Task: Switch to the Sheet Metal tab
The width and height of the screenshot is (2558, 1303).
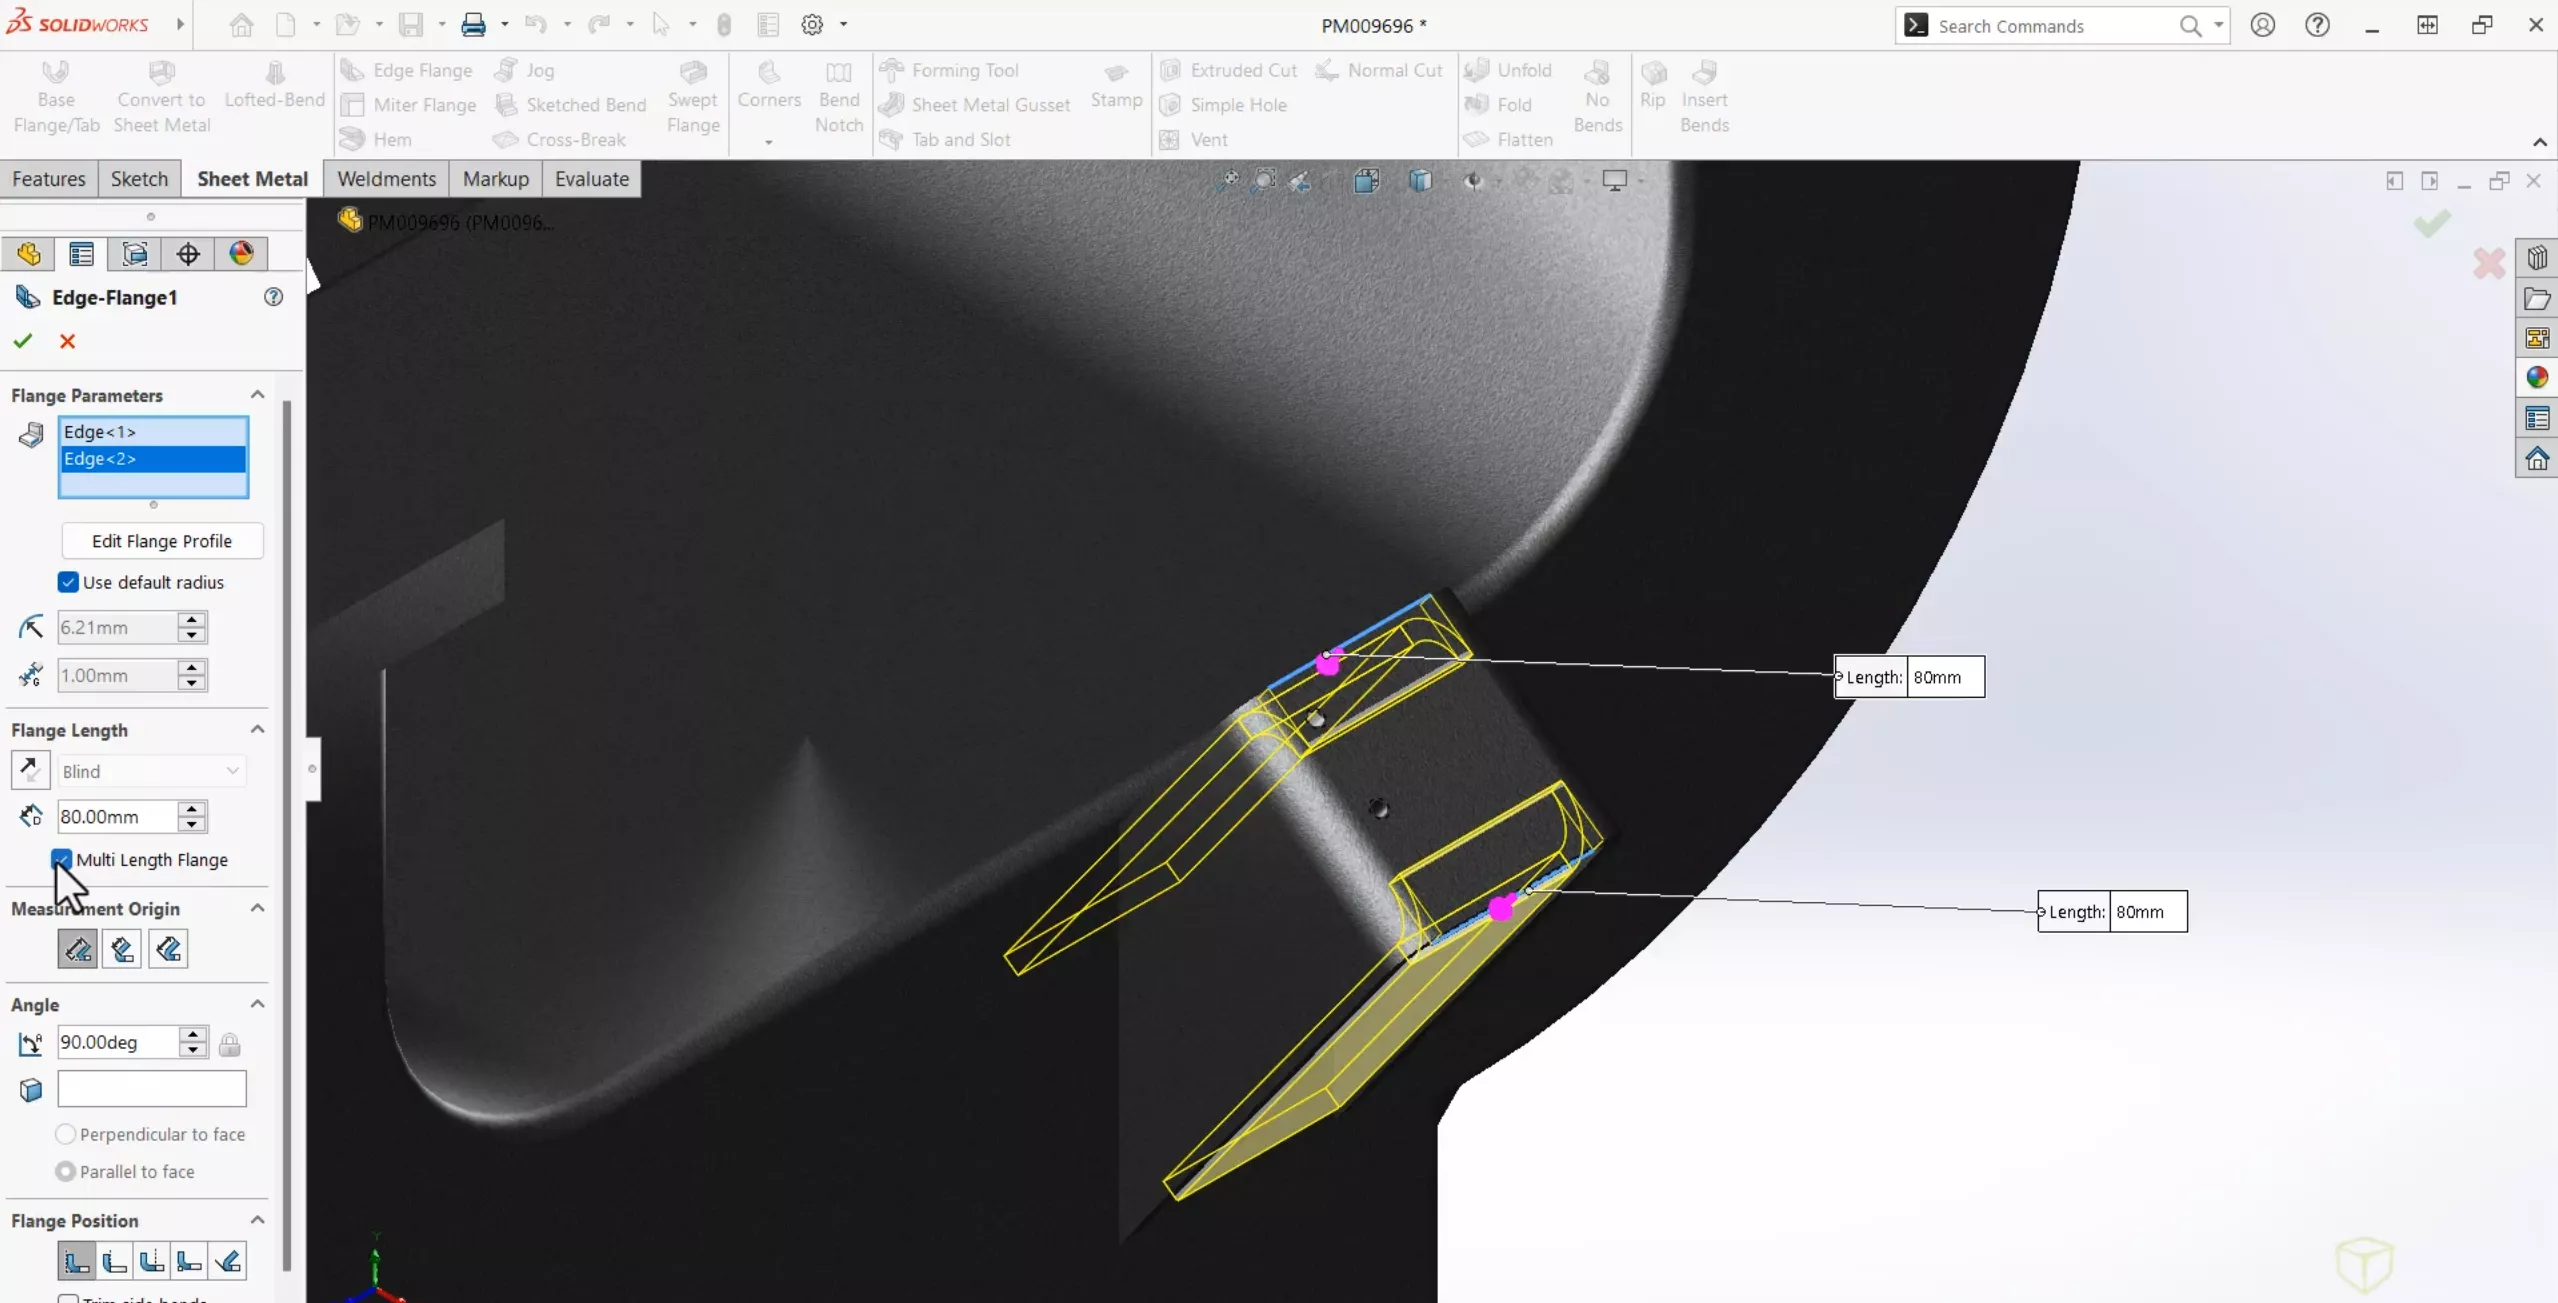Action: pyautogui.click(x=252, y=178)
